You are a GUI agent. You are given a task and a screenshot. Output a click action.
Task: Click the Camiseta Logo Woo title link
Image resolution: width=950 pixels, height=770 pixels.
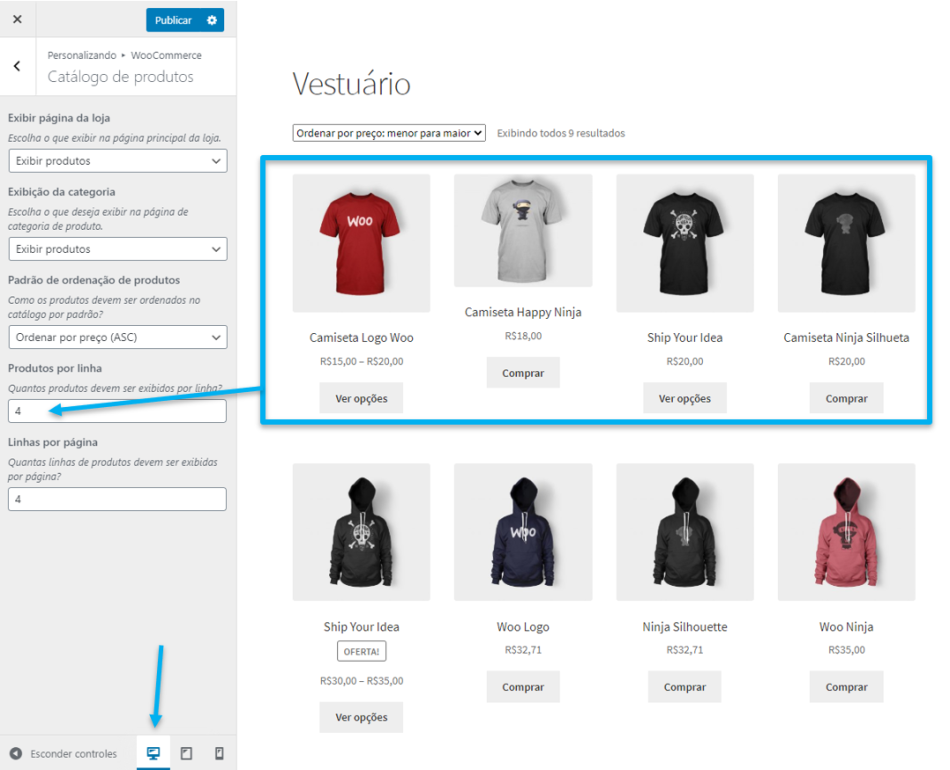coord(361,338)
